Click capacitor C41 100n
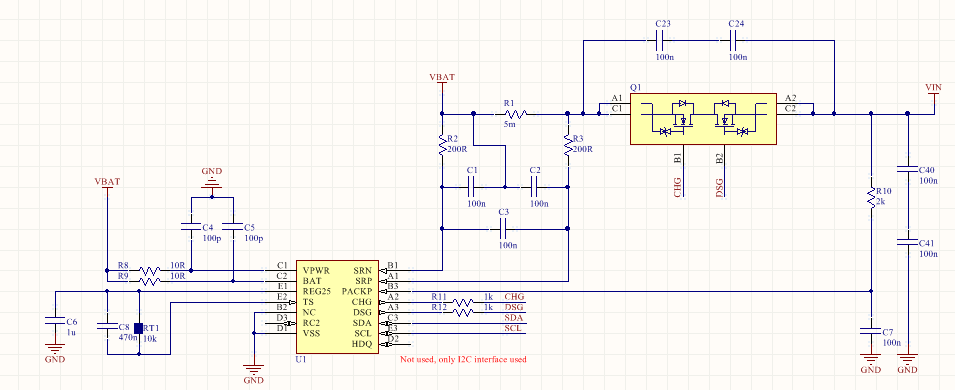 [x=907, y=242]
